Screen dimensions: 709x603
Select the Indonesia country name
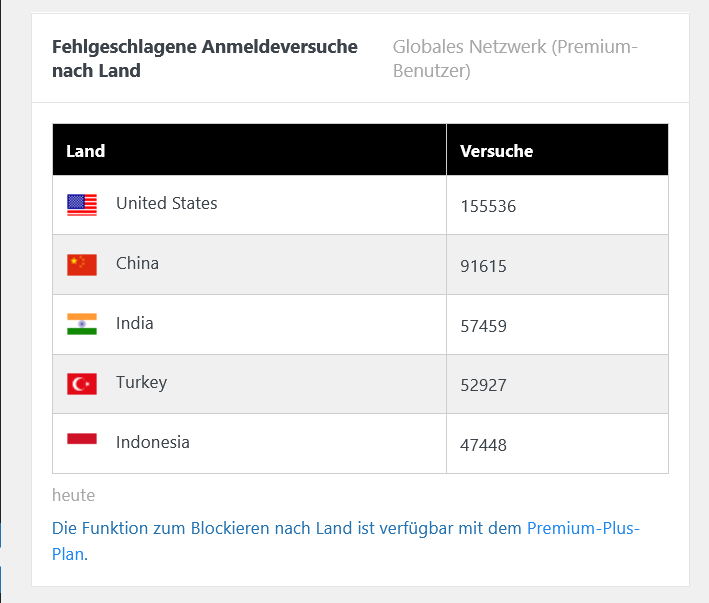[152, 442]
